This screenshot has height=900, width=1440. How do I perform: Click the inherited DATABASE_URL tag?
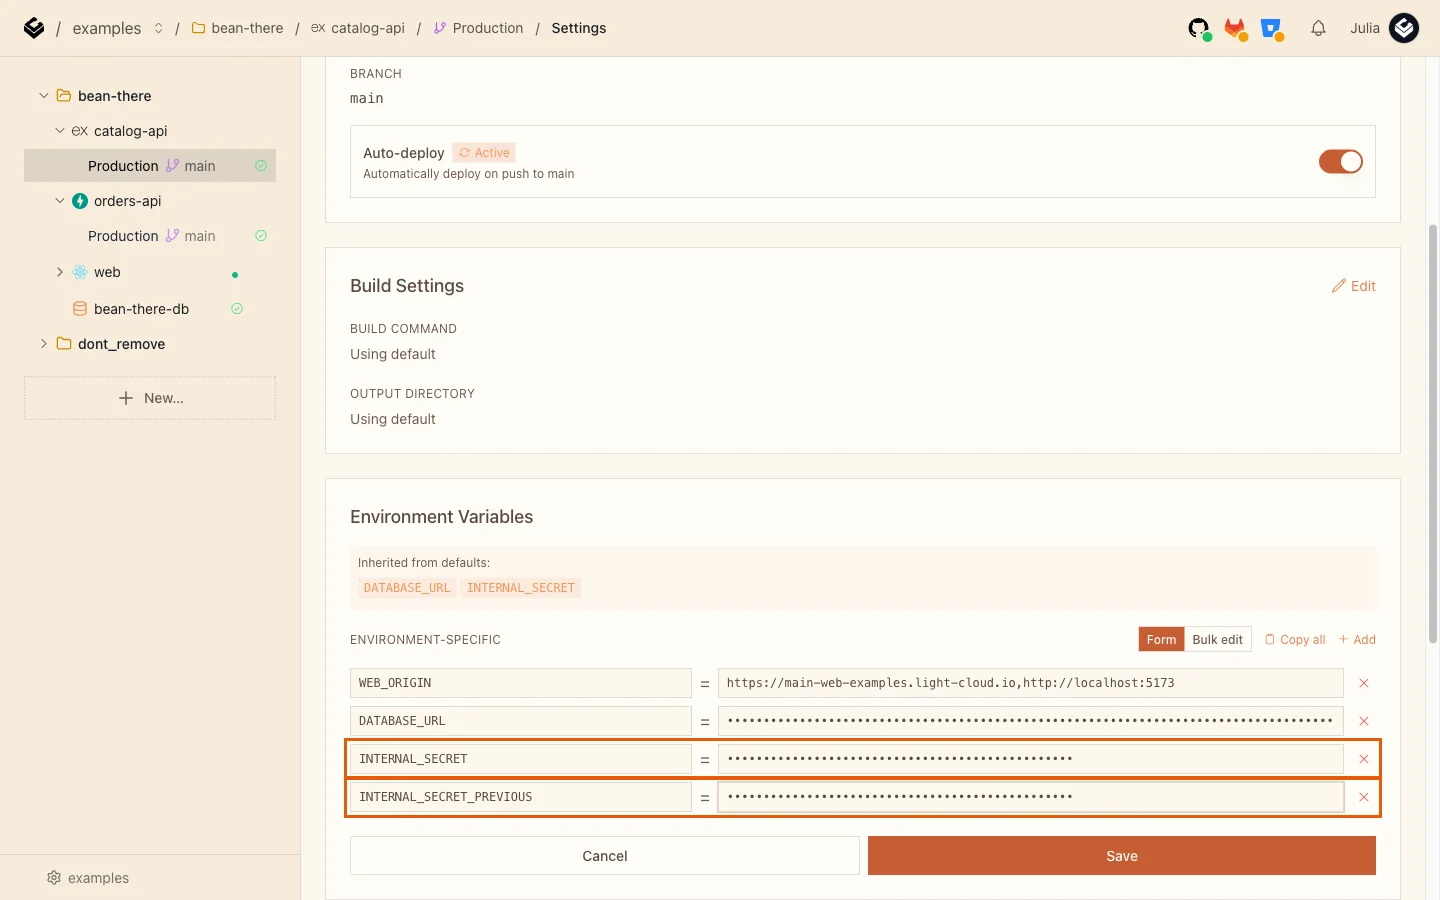407,588
